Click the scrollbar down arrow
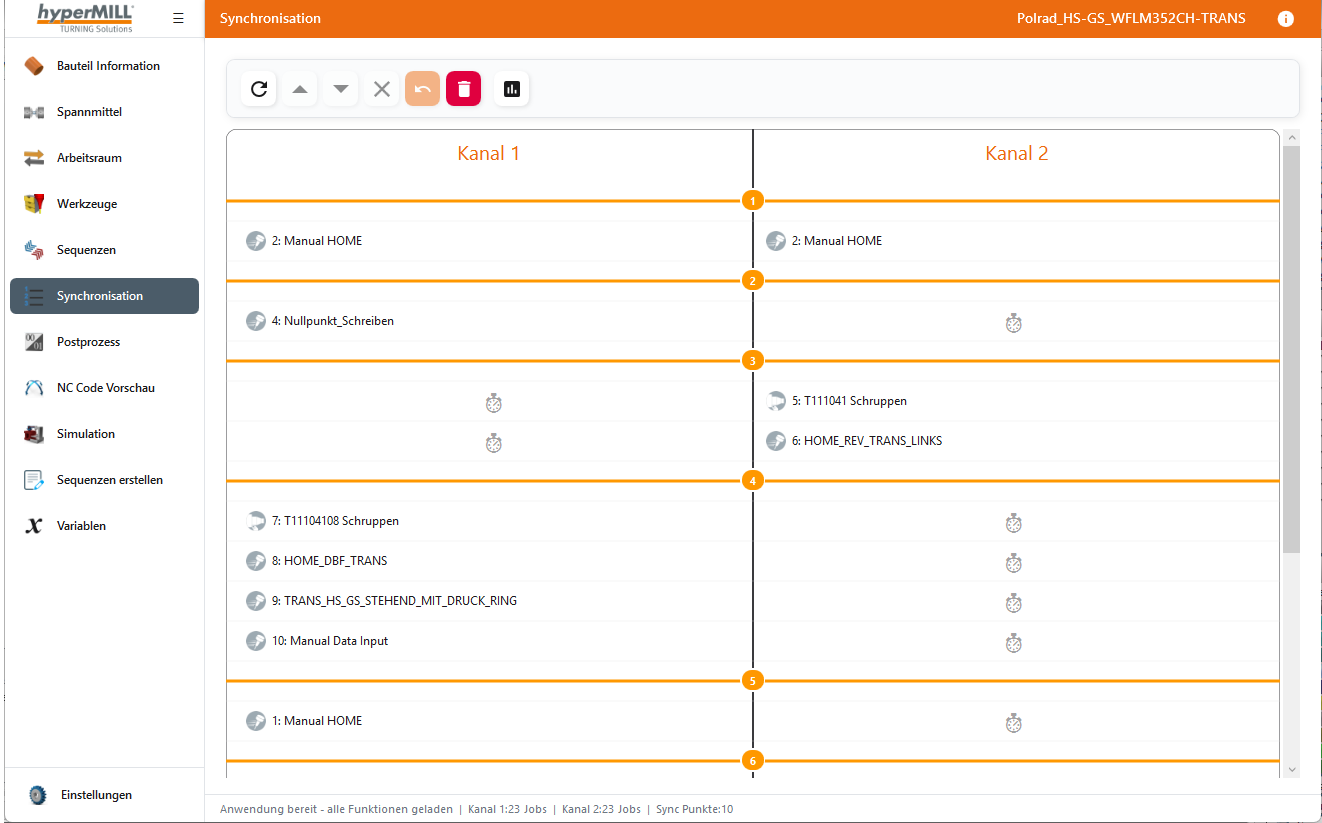This screenshot has width=1322, height=823. pyautogui.click(x=1291, y=769)
